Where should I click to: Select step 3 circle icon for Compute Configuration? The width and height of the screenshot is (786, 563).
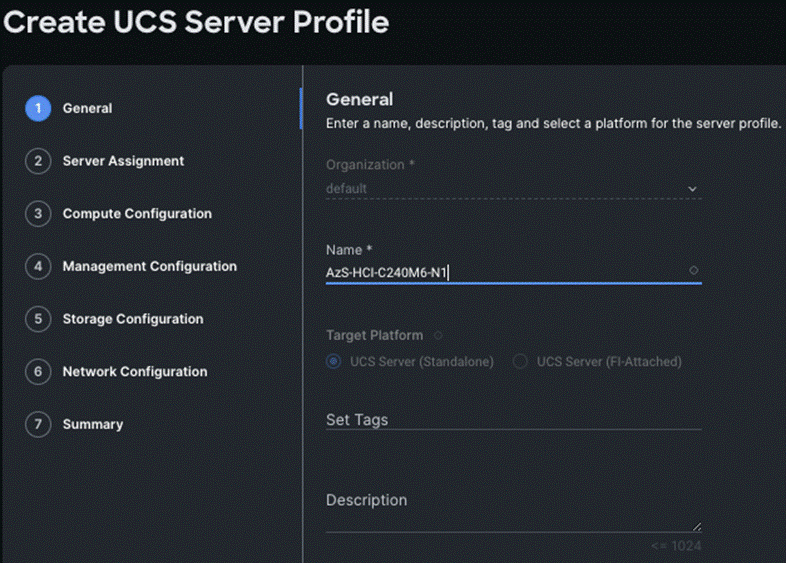38,214
